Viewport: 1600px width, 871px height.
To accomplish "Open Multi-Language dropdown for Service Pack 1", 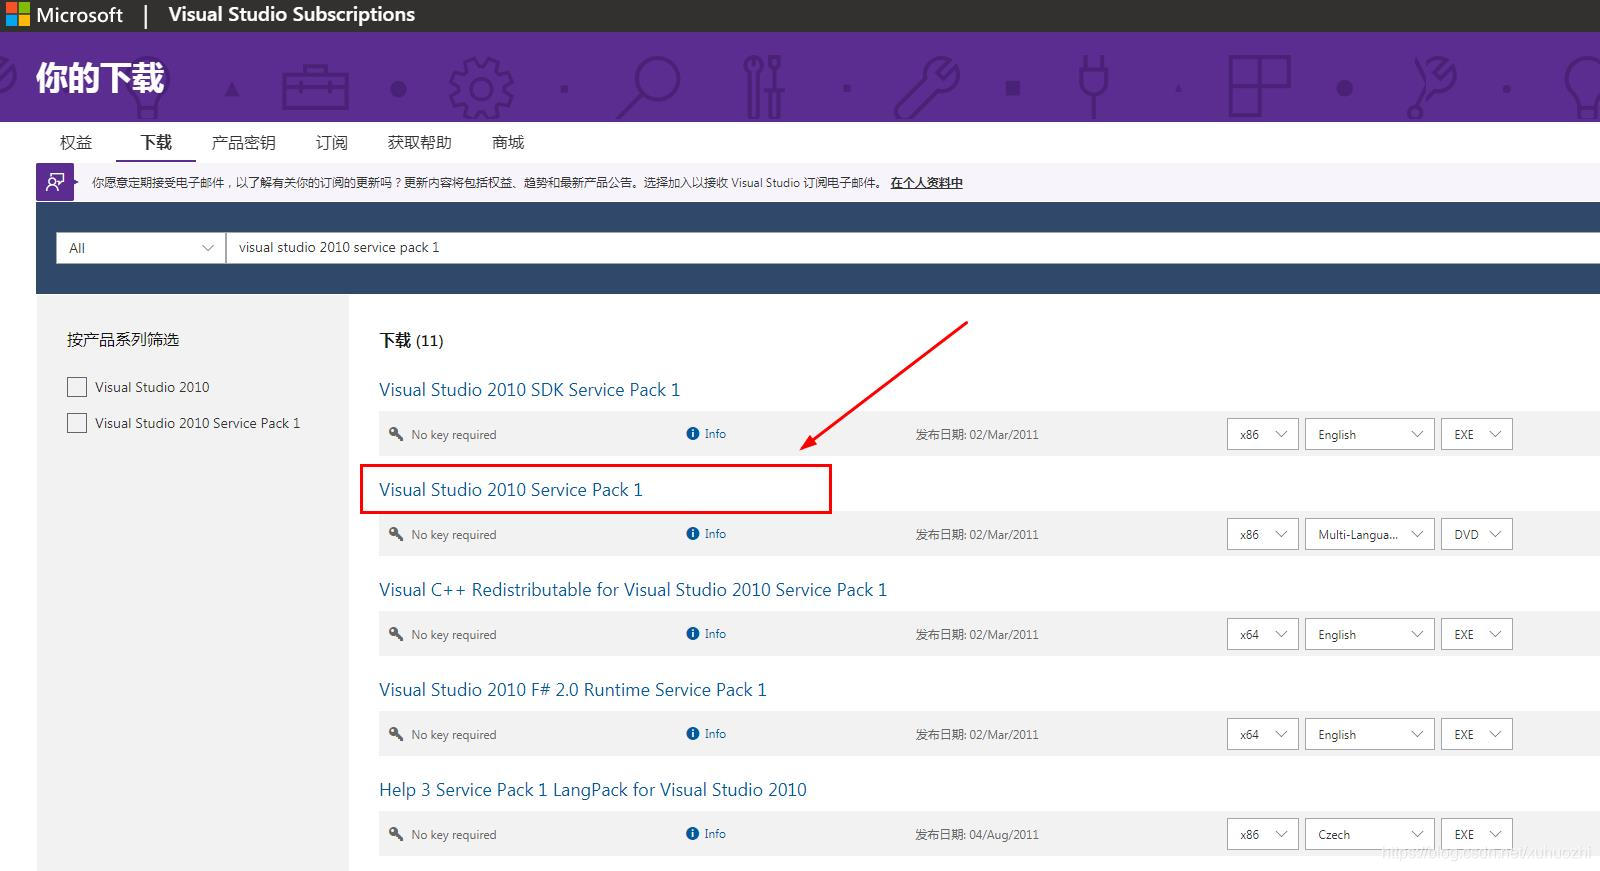I will coord(1370,534).
